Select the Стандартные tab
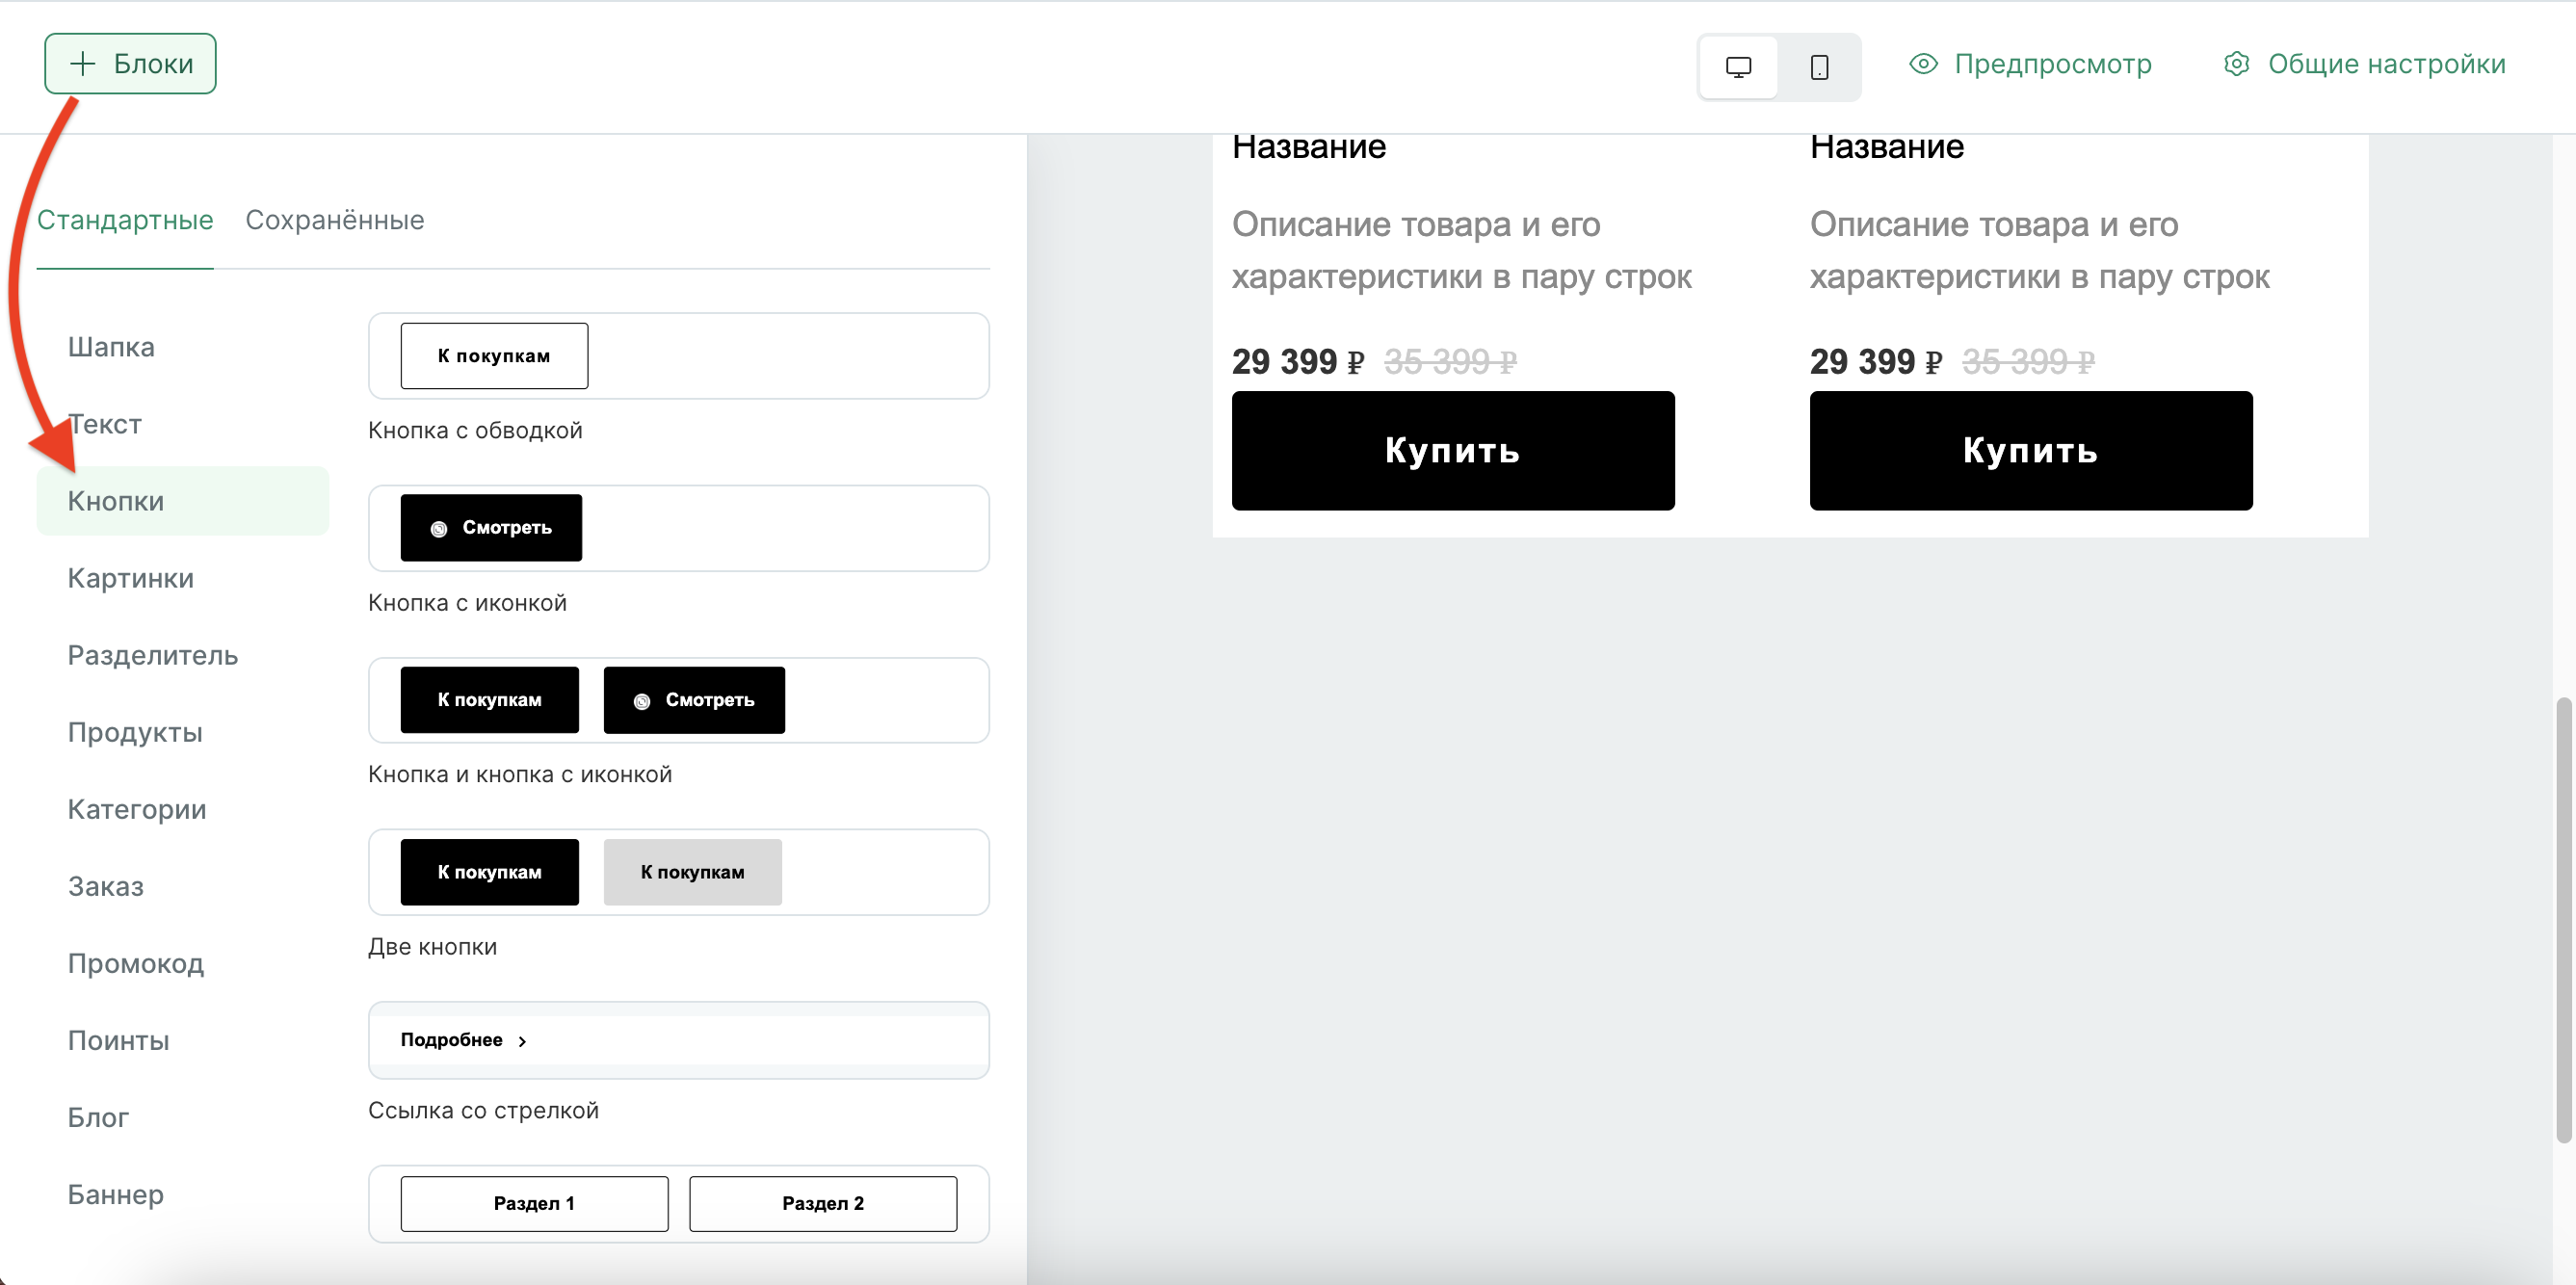Image resolution: width=2576 pixels, height=1285 pixels. 125,220
